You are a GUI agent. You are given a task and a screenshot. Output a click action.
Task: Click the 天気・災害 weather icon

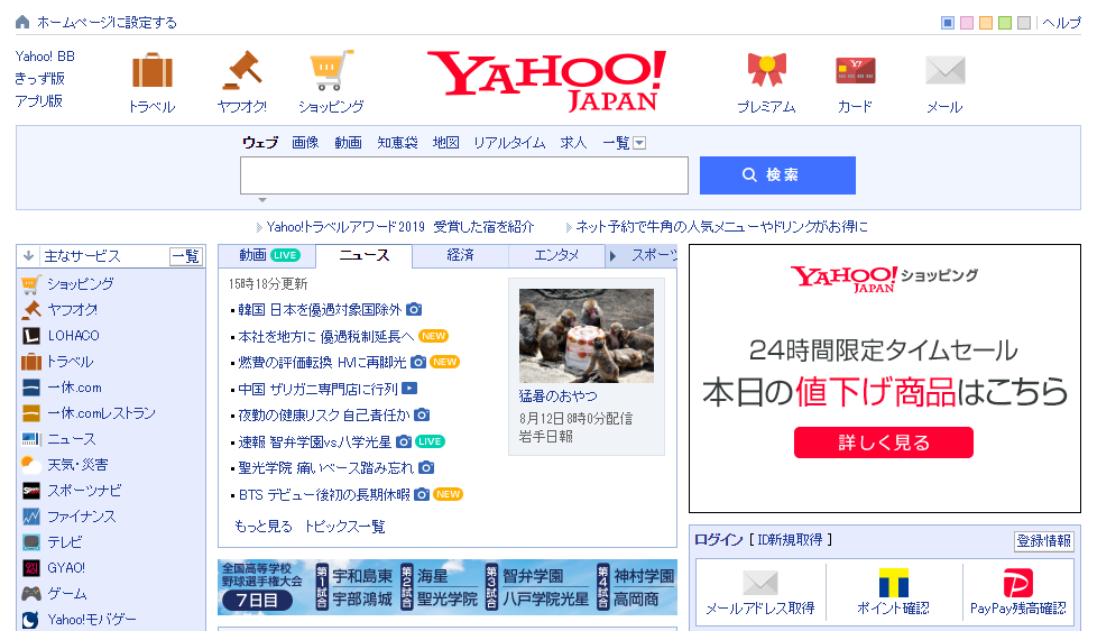tap(31, 465)
